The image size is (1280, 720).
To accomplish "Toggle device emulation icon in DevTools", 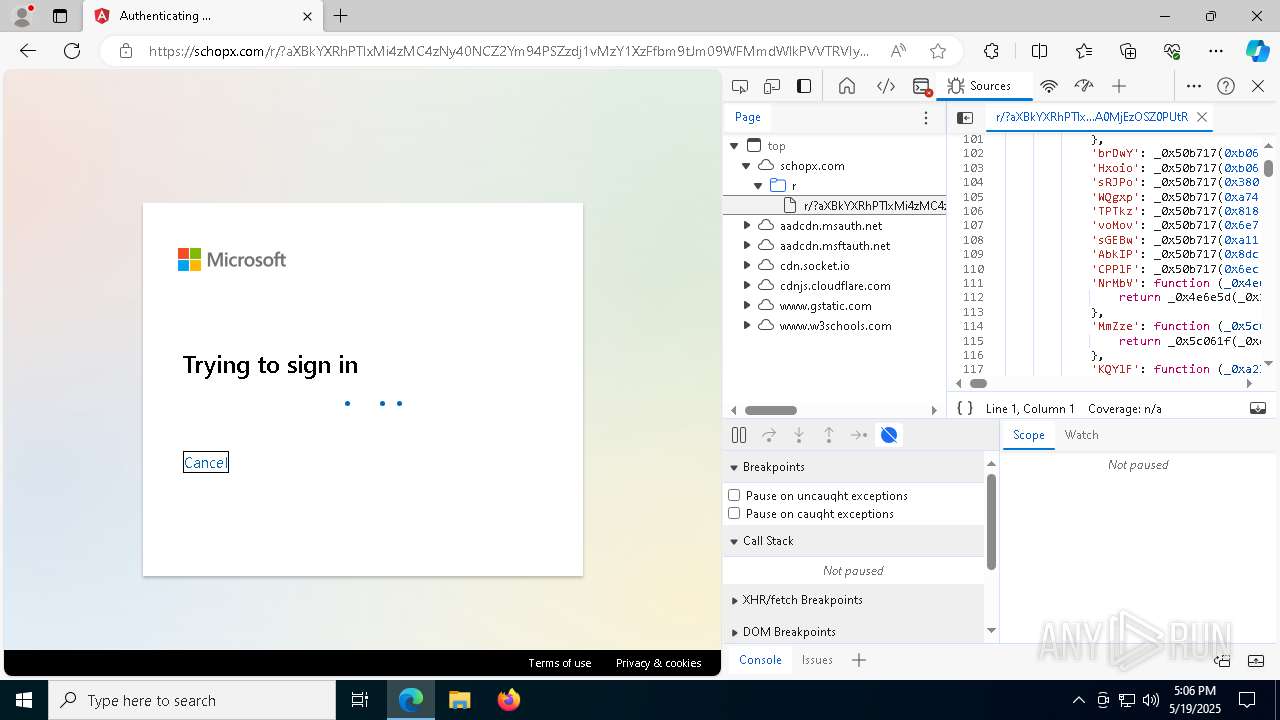I will pos(772,86).
